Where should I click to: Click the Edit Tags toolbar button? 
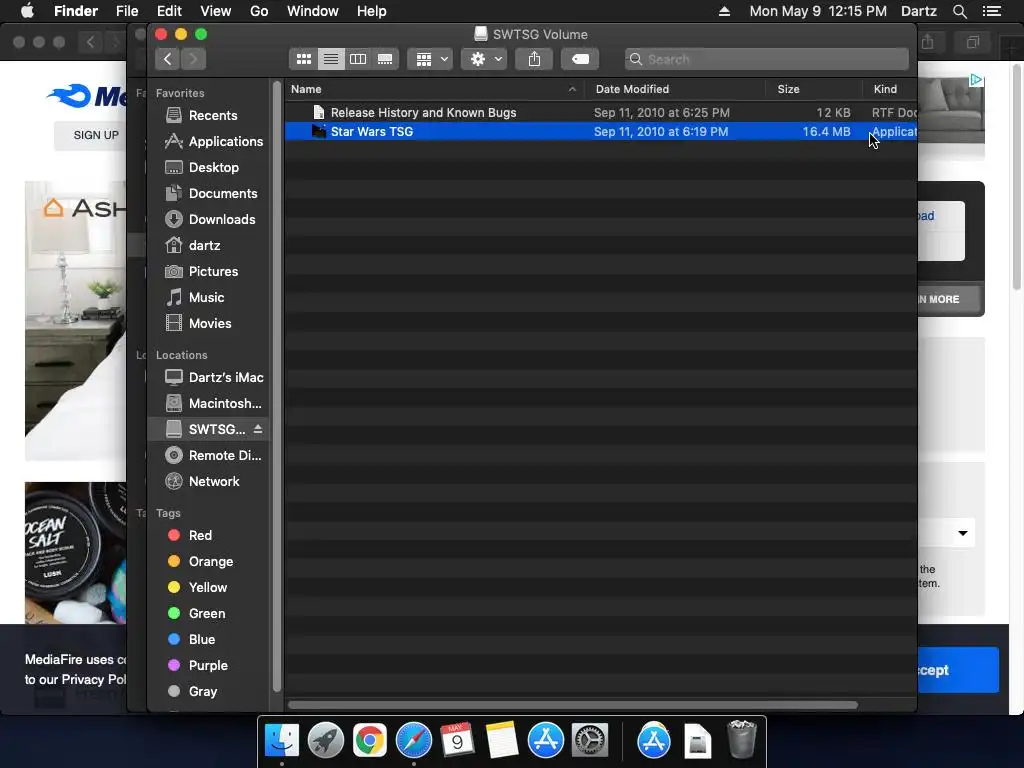[580, 59]
